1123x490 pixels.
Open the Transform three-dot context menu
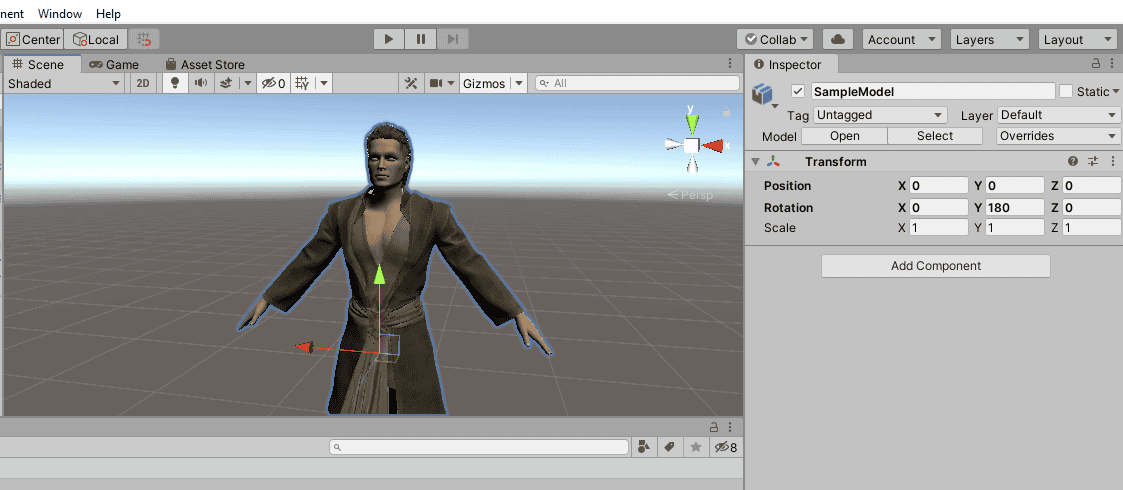pyautogui.click(x=1112, y=161)
